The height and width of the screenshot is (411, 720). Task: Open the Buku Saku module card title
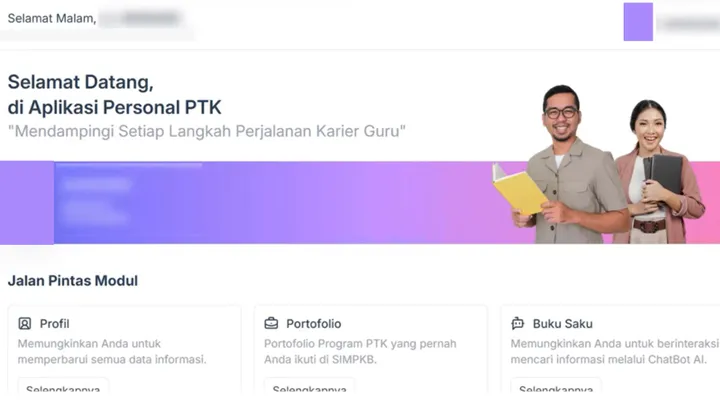pos(562,324)
